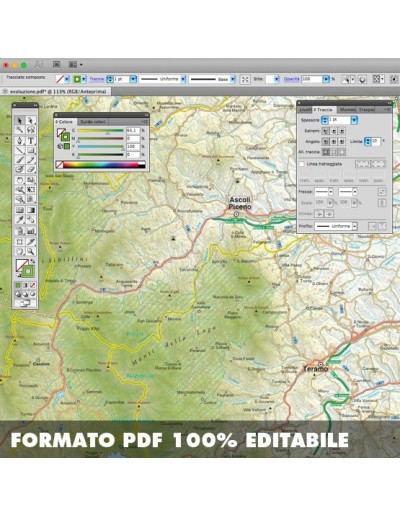
Task: Pick the Lasso tool
Action: pos(31,130)
